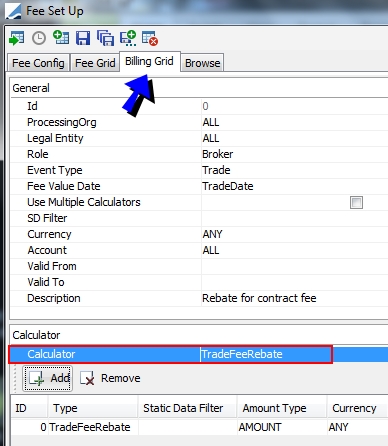This screenshot has height=446, width=388.
Task: Click the empty Valid From field
Action: point(295,266)
